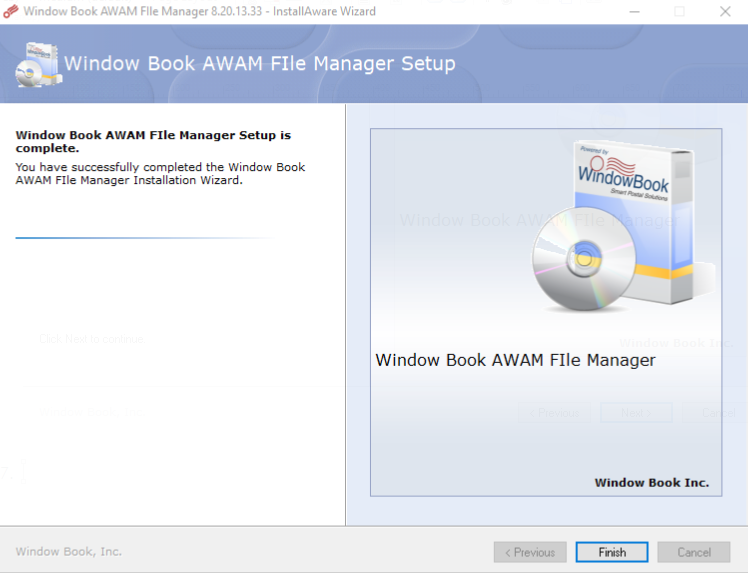Click the setup box icon in header
The image size is (748, 573).
38,65
